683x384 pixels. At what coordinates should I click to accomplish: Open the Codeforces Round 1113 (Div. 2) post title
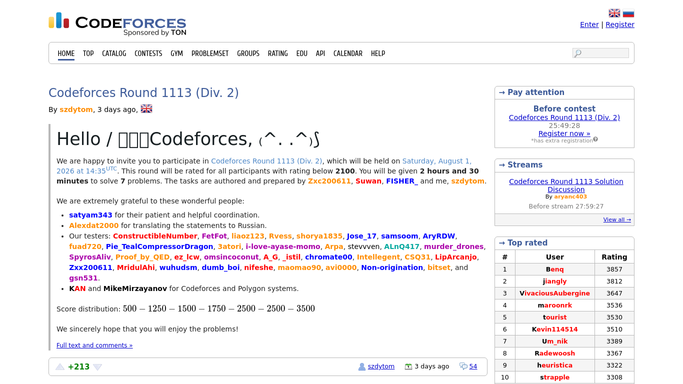[x=143, y=93]
